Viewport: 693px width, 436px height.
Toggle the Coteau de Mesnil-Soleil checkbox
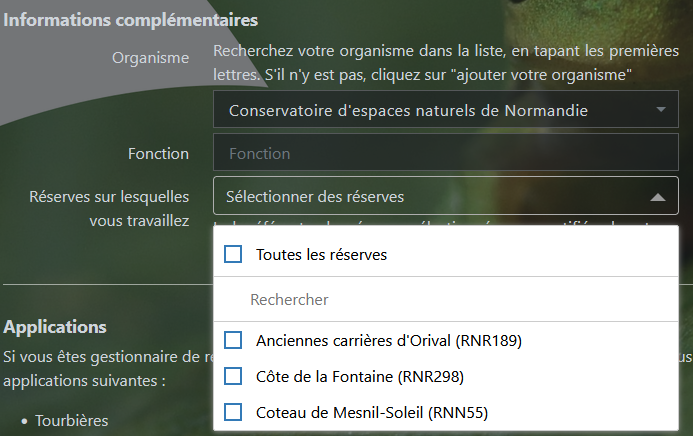pyautogui.click(x=233, y=411)
